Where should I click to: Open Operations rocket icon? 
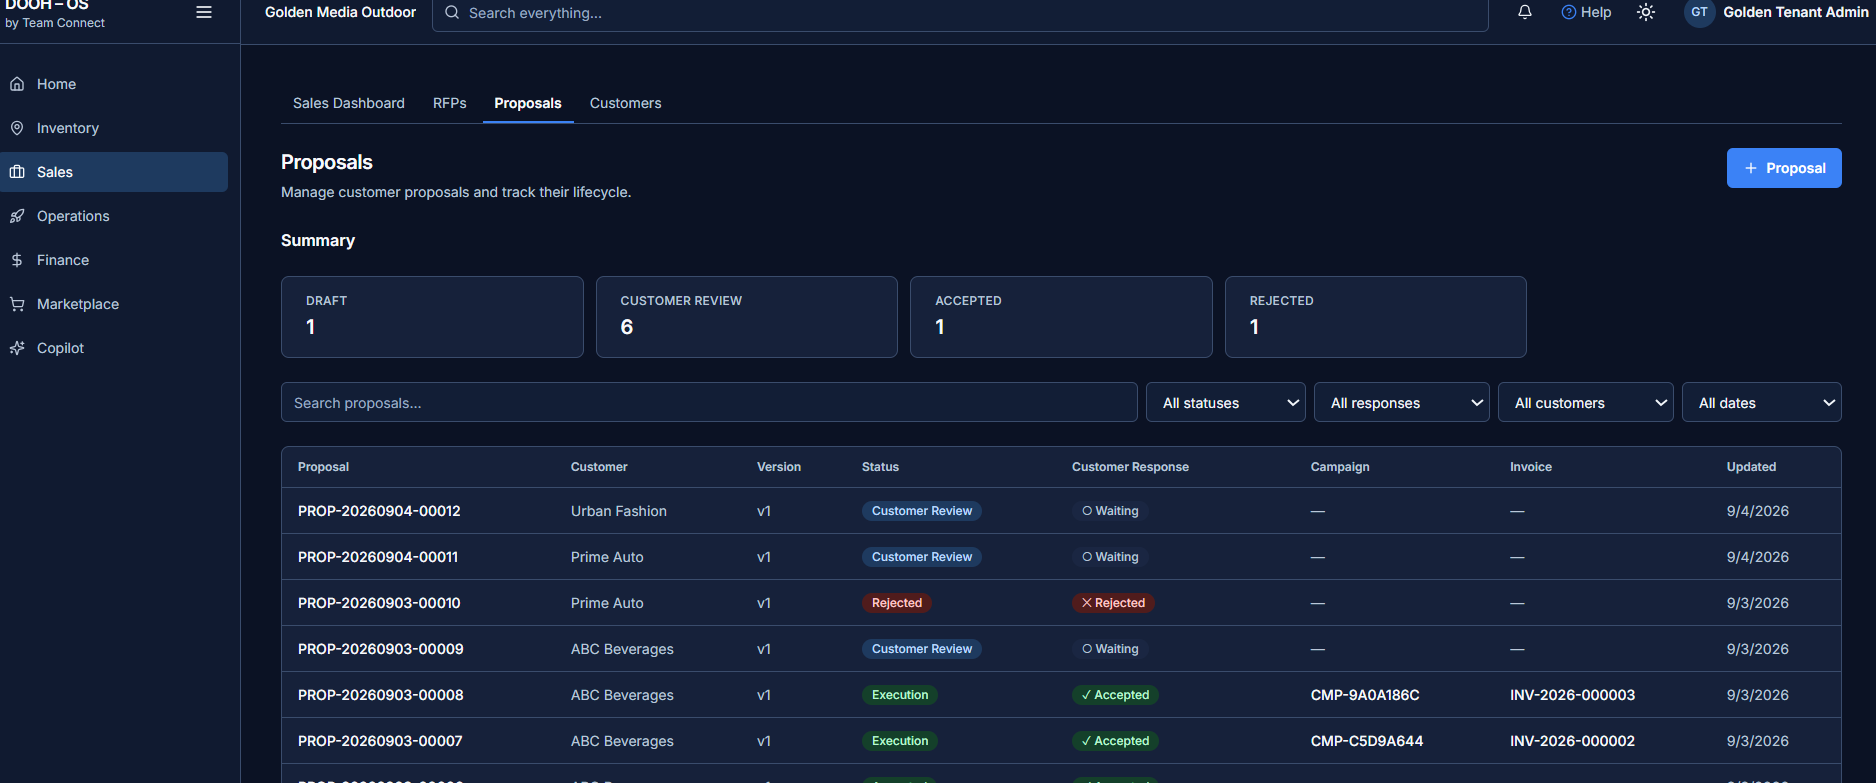pyautogui.click(x=17, y=216)
